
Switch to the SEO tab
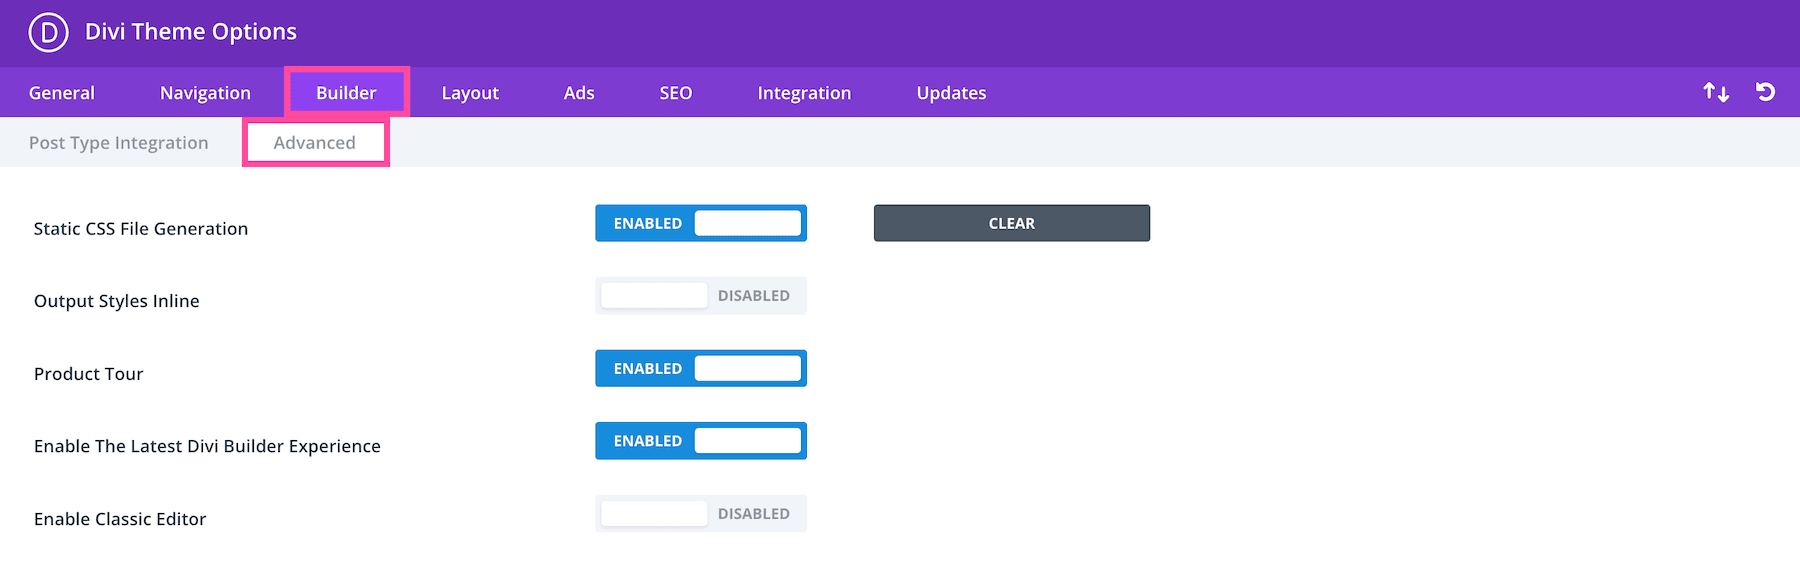(676, 93)
